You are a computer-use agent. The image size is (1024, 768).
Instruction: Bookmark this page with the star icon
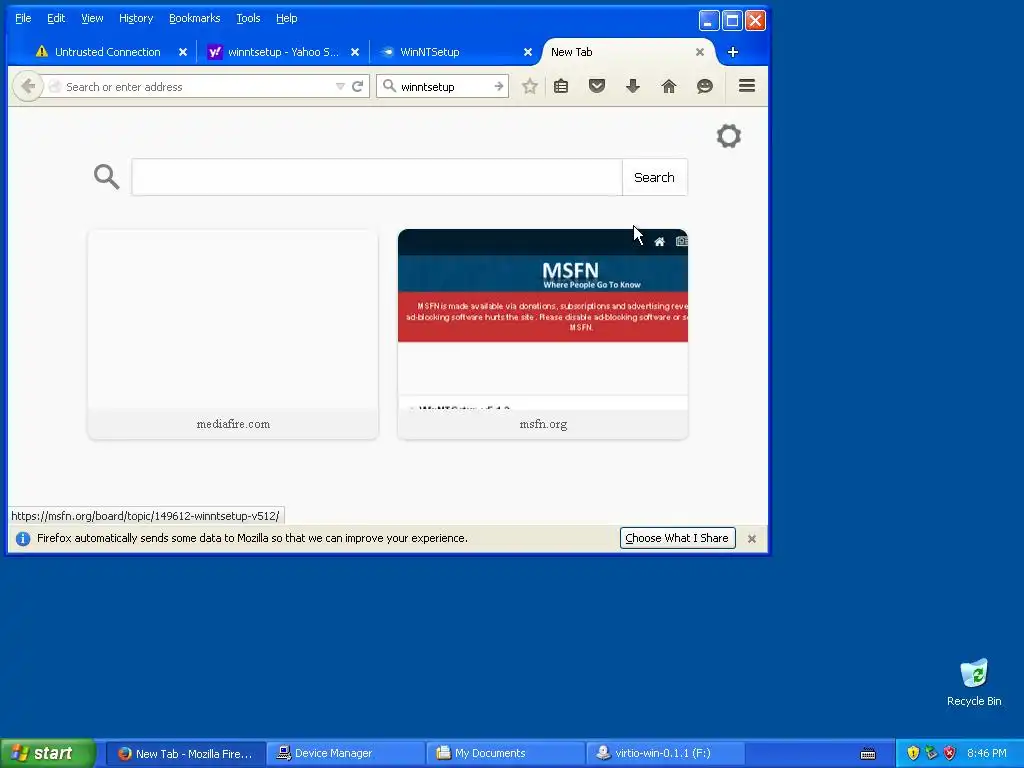click(x=530, y=86)
